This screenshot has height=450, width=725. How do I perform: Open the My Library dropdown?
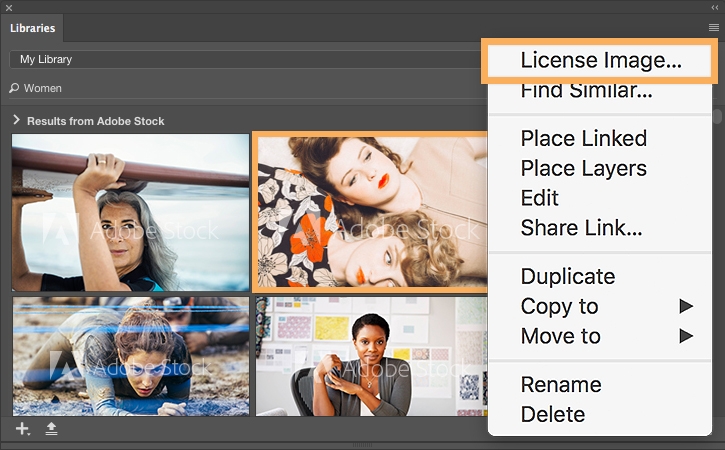pyautogui.click(x=245, y=59)
